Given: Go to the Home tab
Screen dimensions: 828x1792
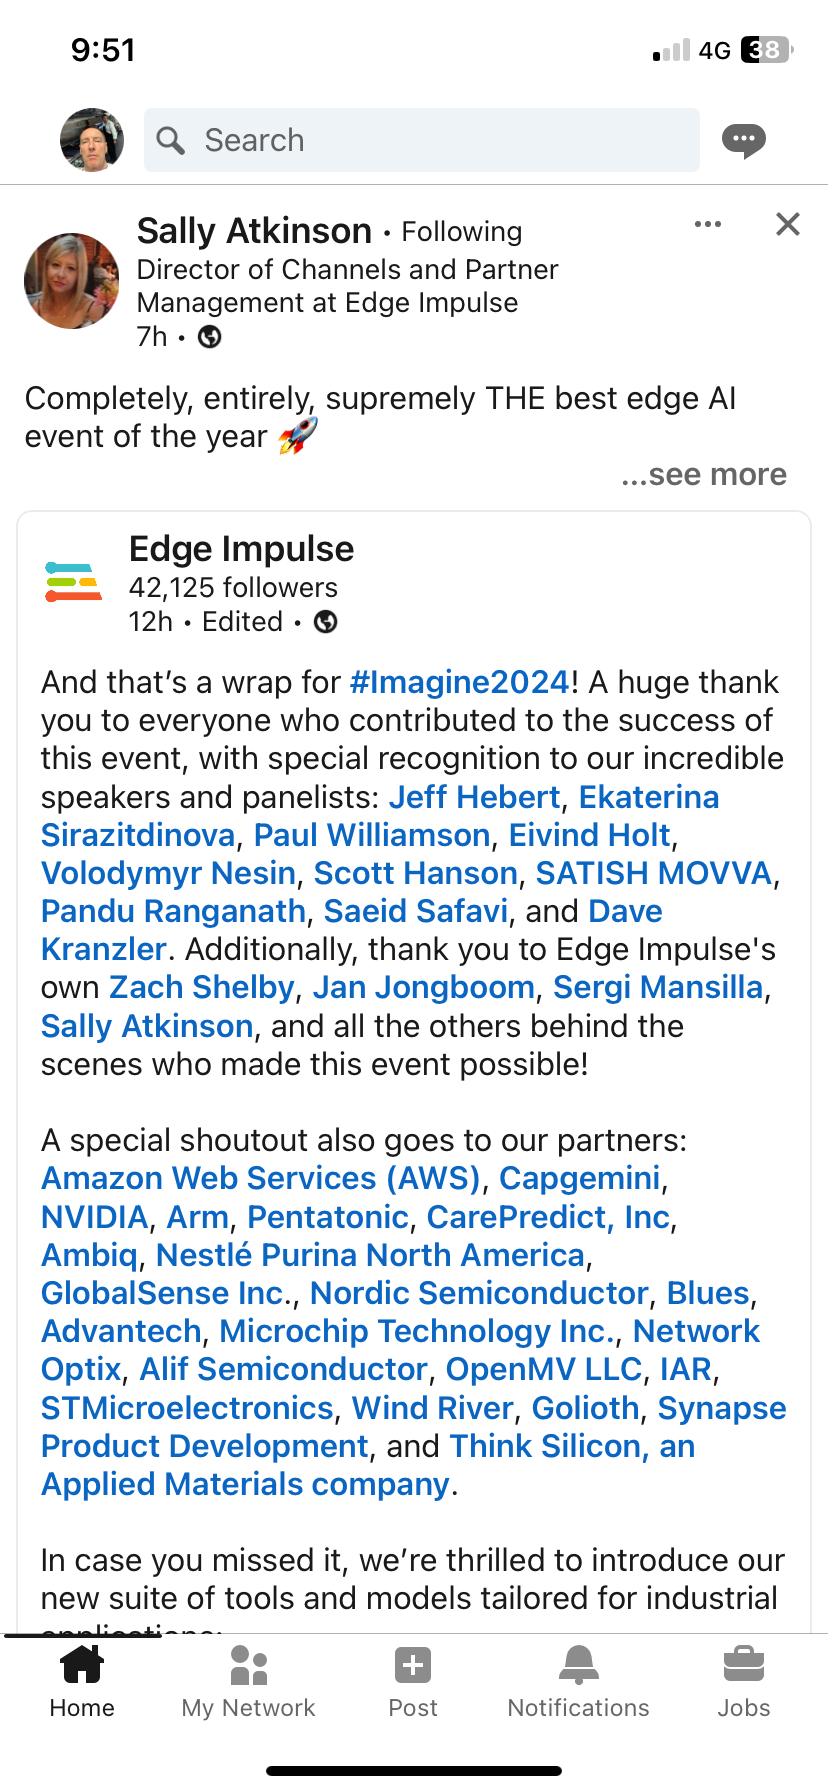Looking at the screenshot, I should coord(82,1682).
